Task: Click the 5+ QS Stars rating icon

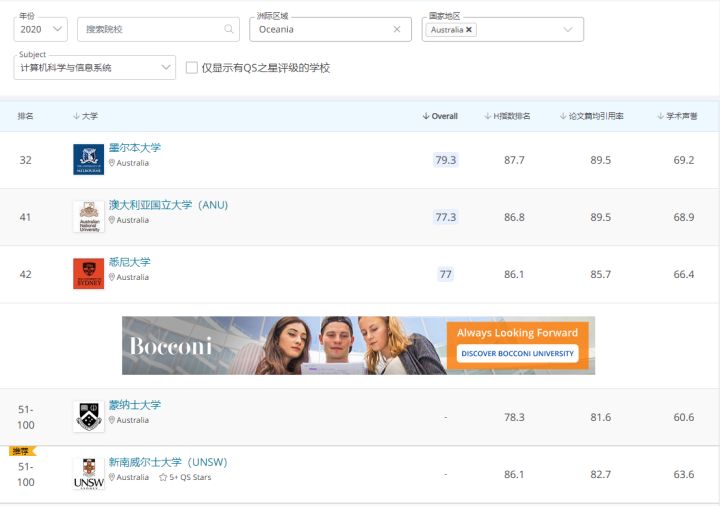Action: (x=163, y=478)
